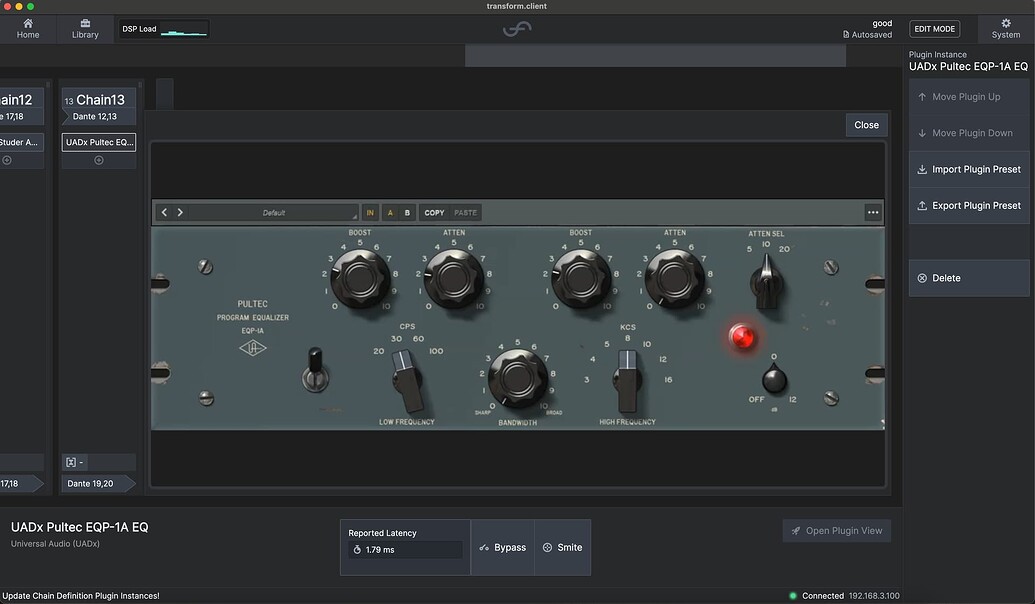The image size is (1035, 604).
Task: Bypass the Pultec plugin
Action: coord(503,547)
